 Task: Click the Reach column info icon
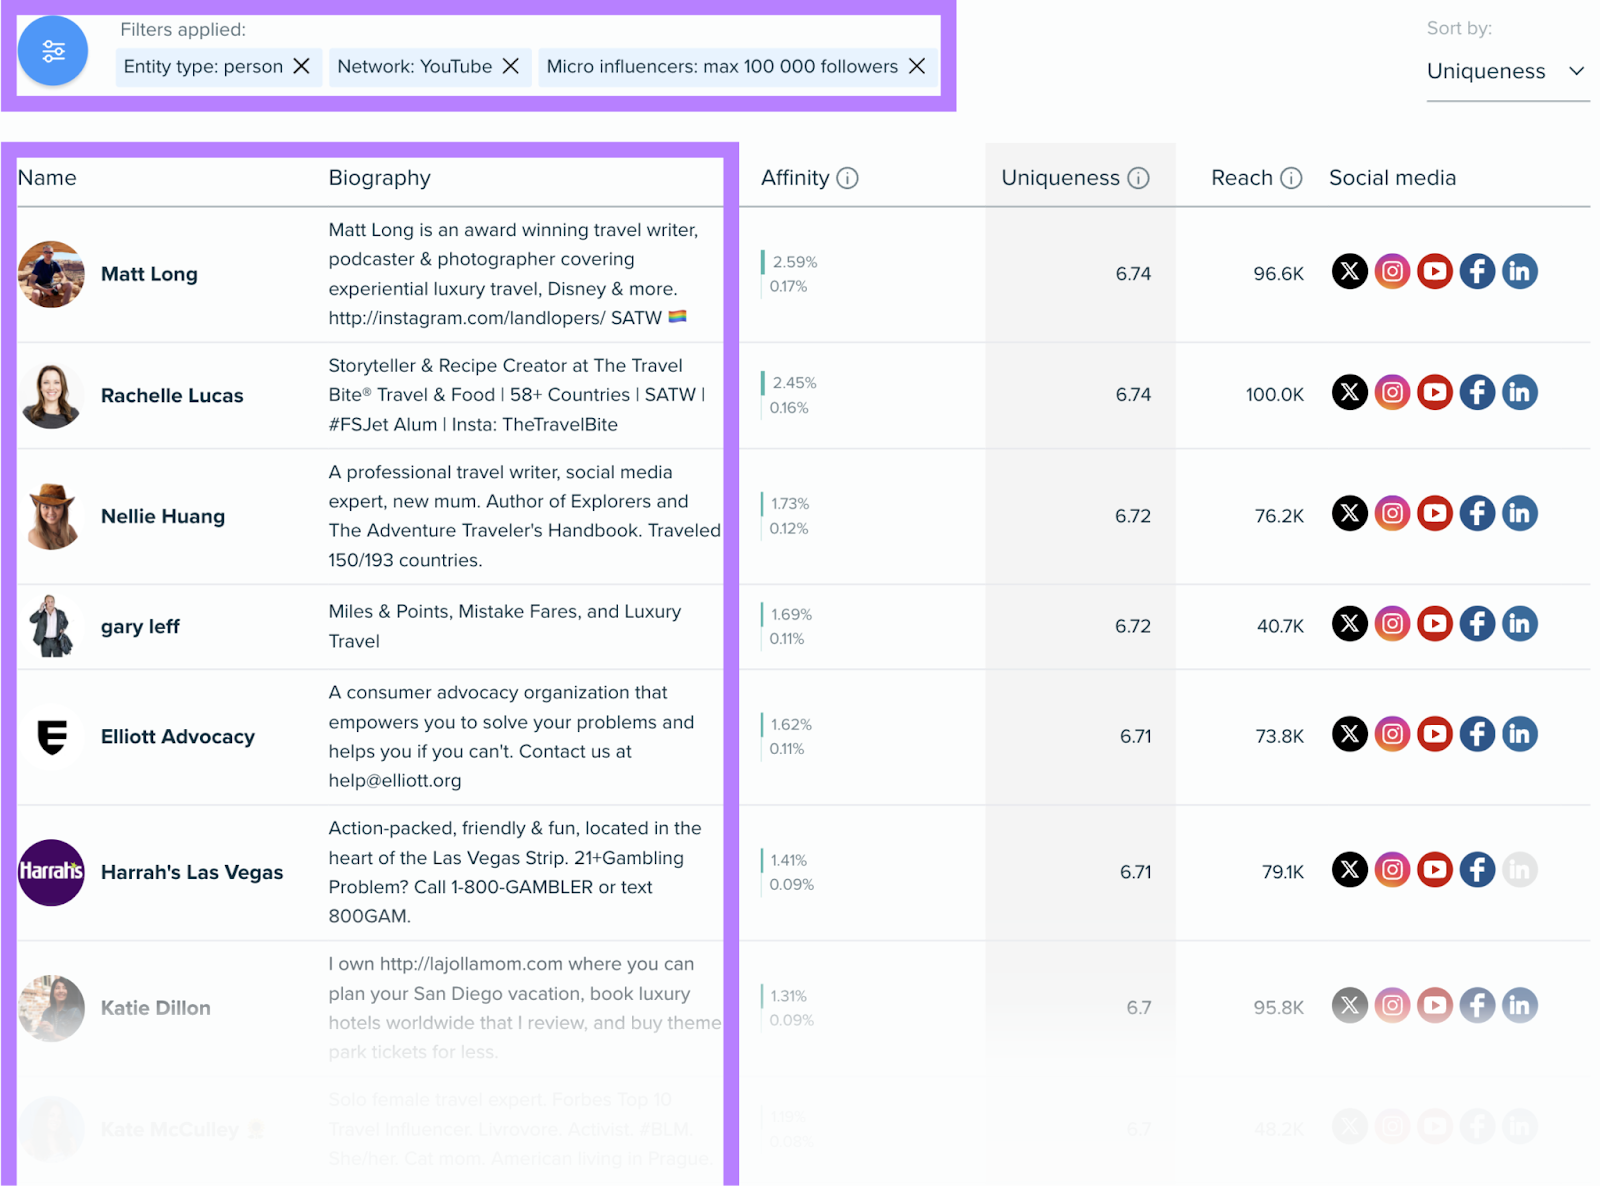click(x=1291, y=178)
